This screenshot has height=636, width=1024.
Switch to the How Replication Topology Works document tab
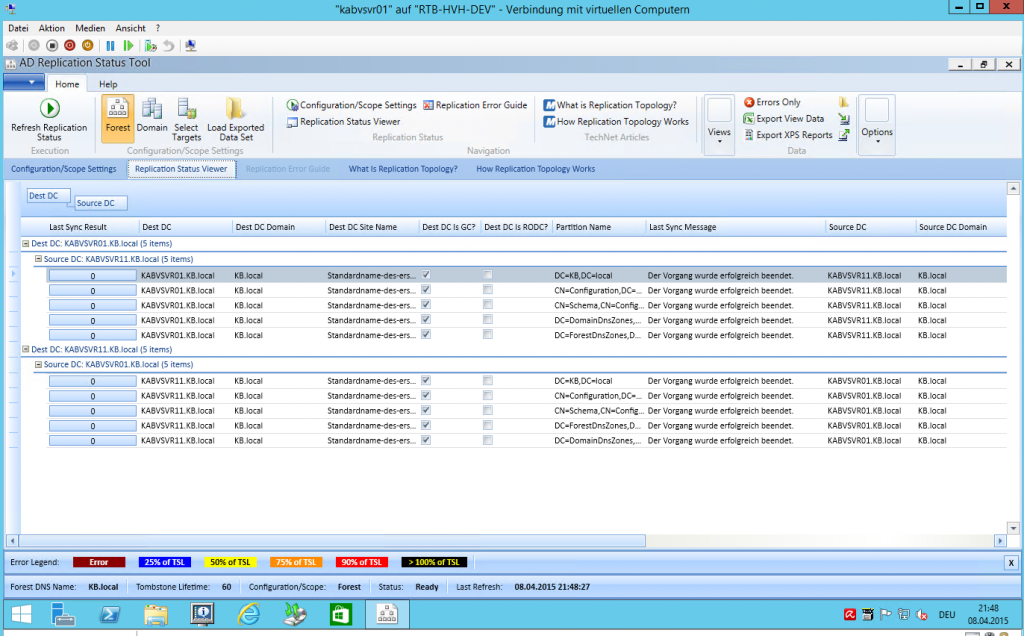pos(536,169)
